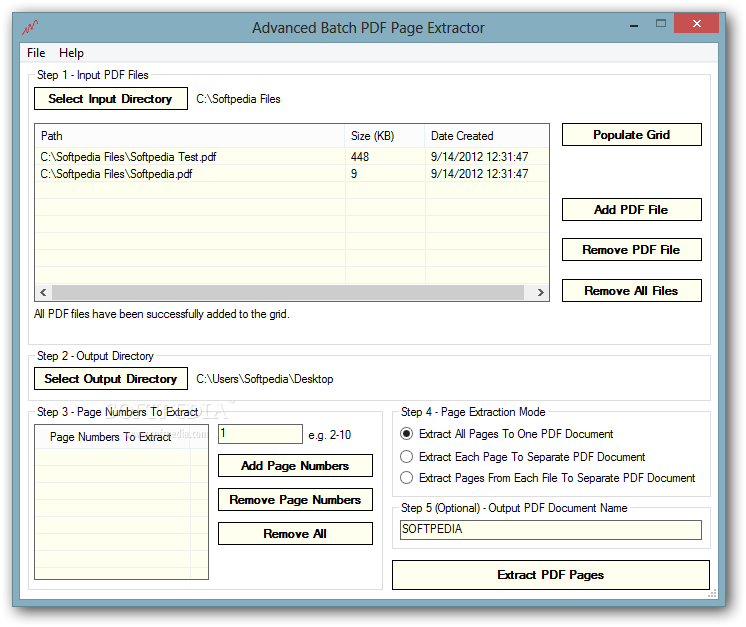The height and width of the screenshot is (627, 746).
Task: Click the Remove Page Numbers button
Action: pyautogui.click(x=295, y=500)
